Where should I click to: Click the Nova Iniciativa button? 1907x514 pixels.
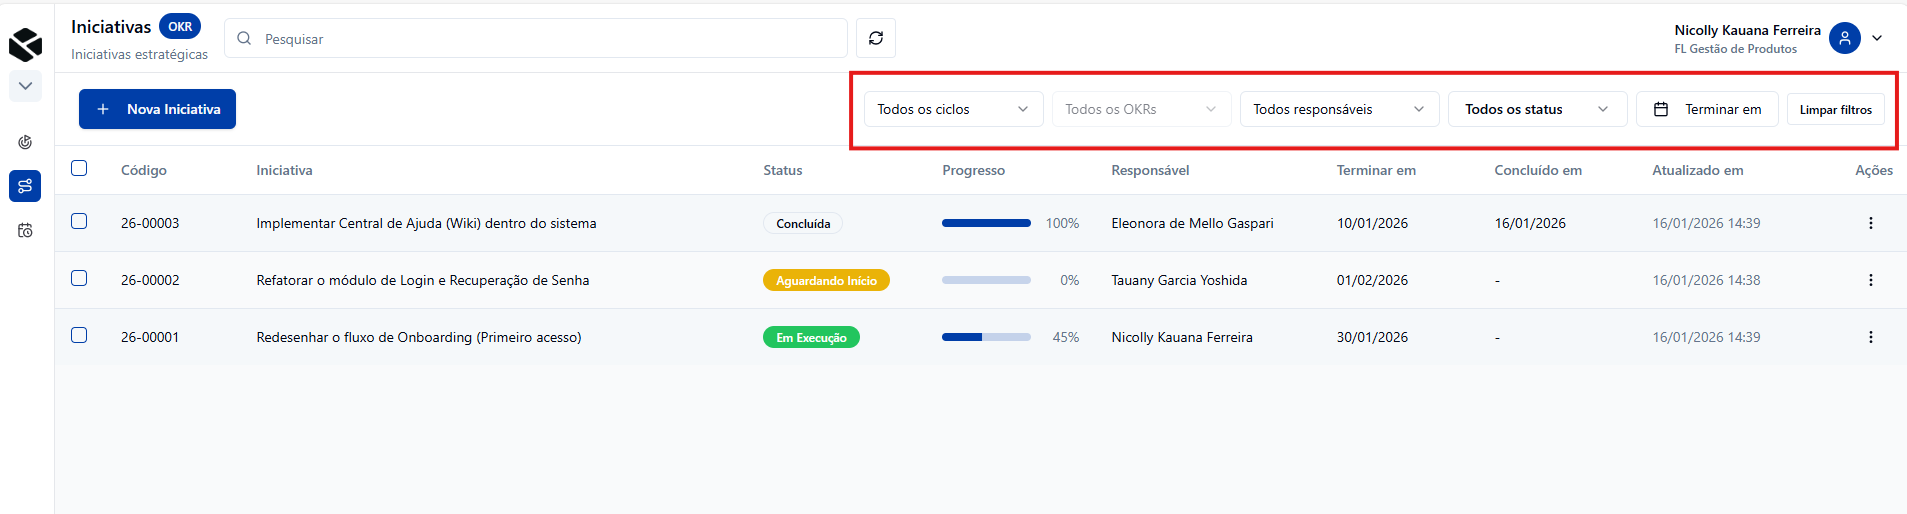pos(157,109)
